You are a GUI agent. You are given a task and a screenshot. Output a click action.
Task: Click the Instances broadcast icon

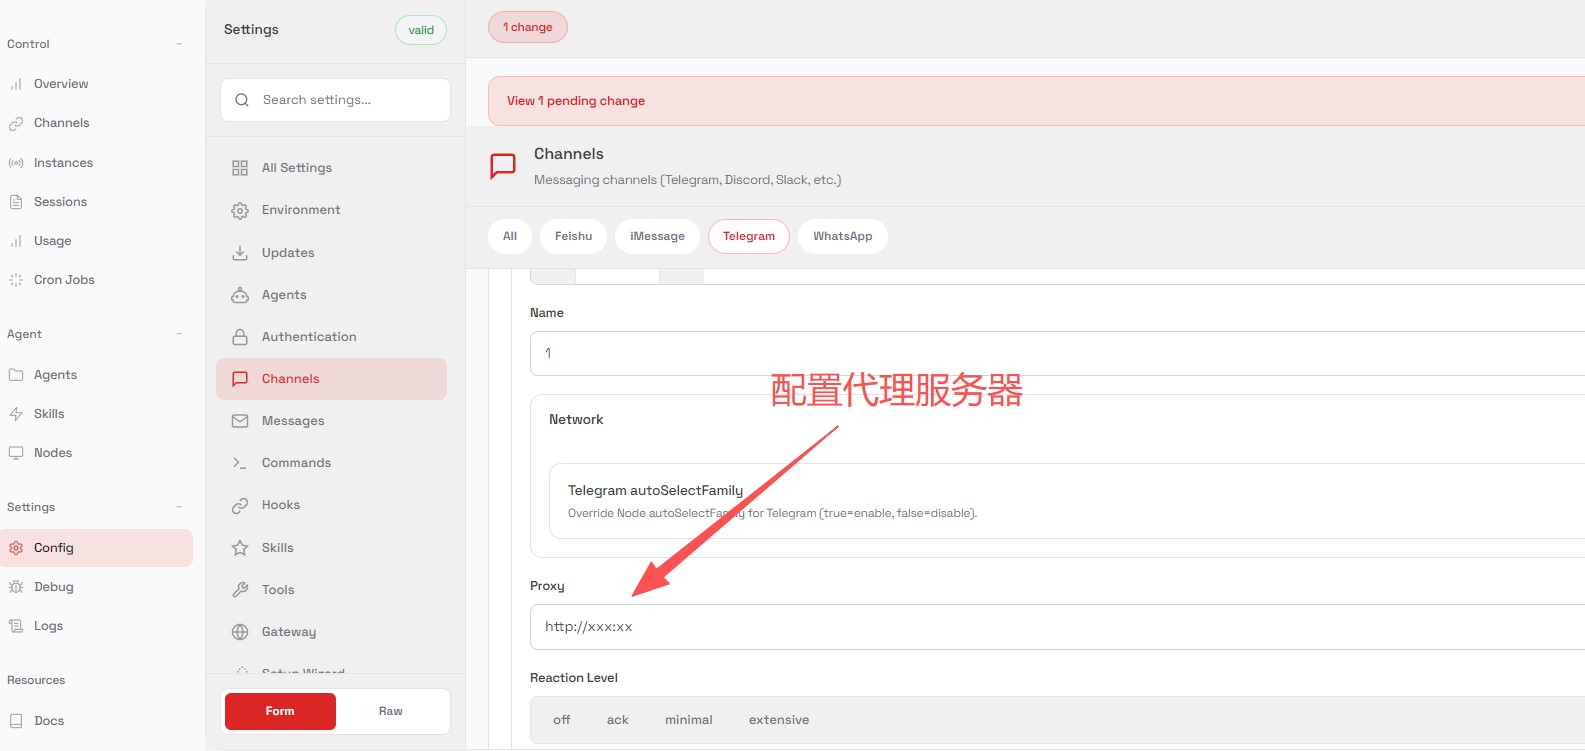coord(16,163)
